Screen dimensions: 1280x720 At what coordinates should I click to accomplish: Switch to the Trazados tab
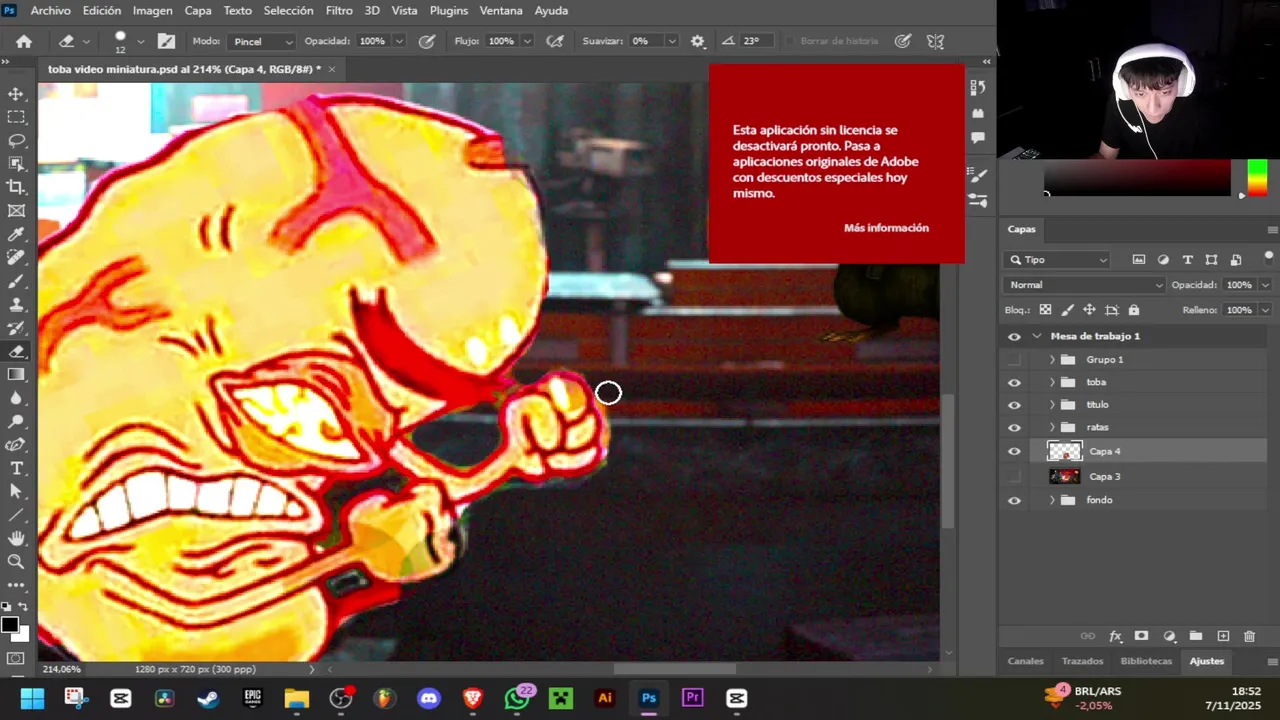click(x=1082, y=661)
